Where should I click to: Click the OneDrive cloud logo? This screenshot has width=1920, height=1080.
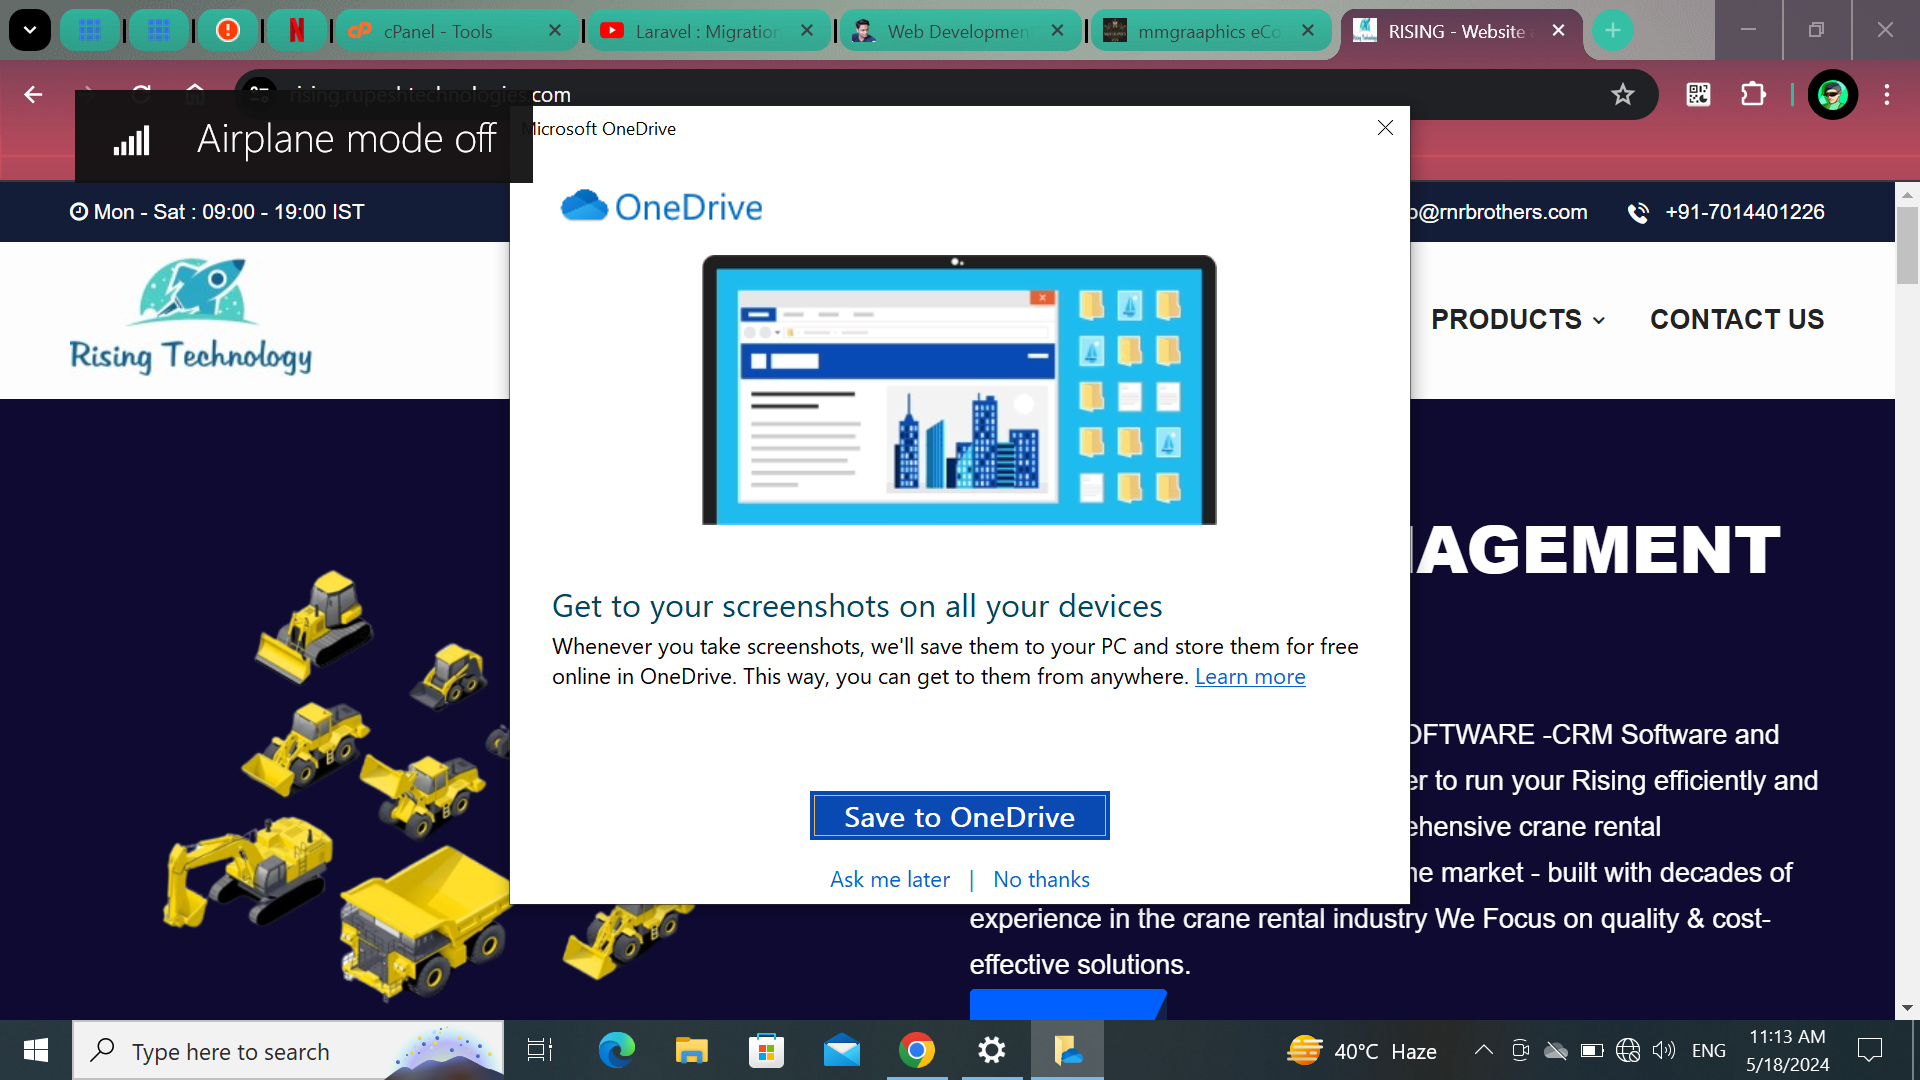[x=584, y=206]
